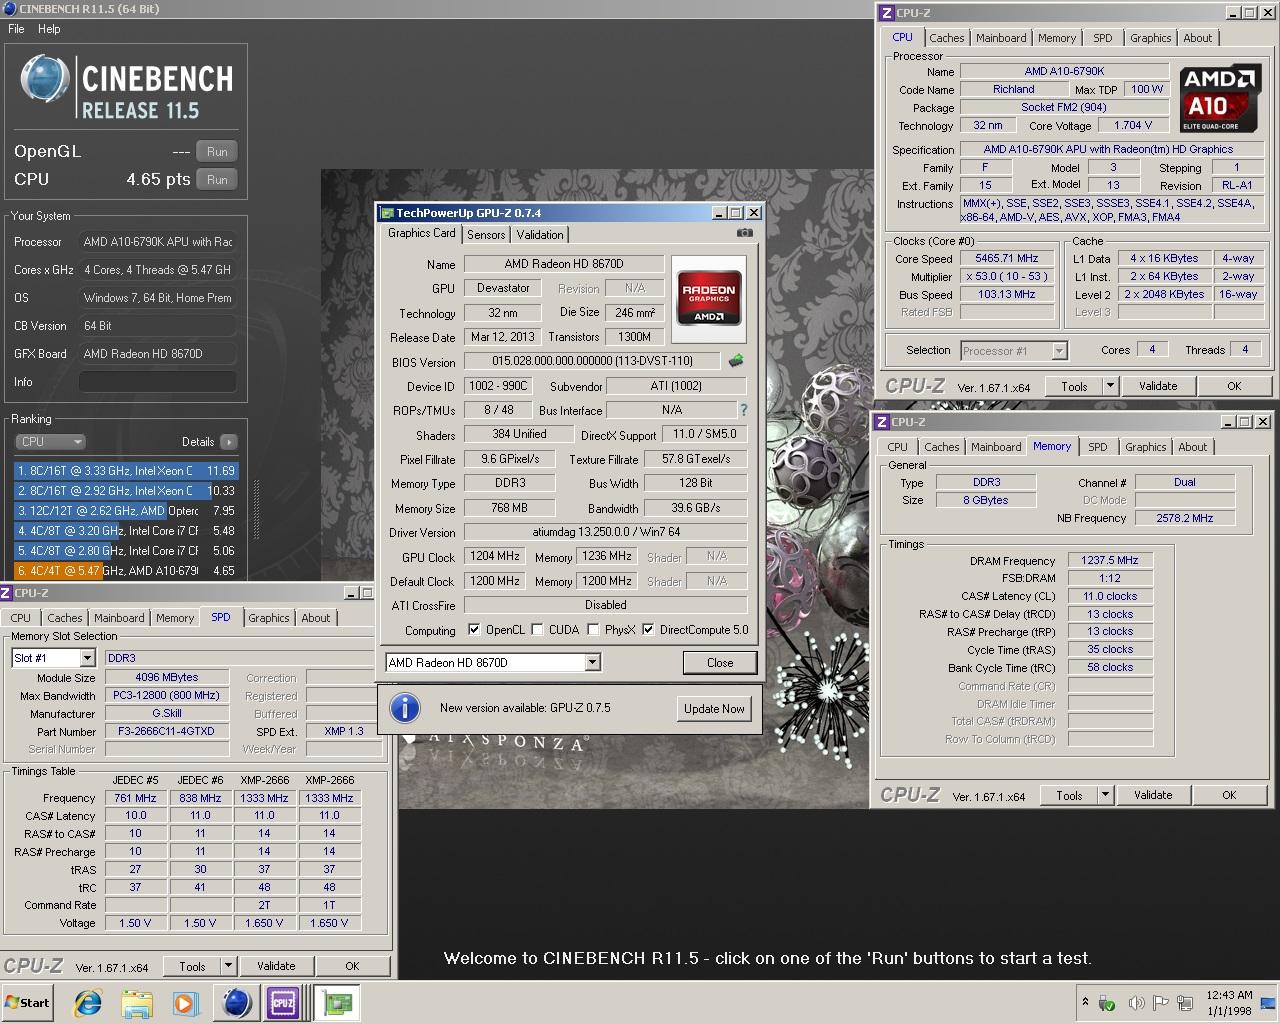Open the Cinebench File menu
Viewport: 1280px width, 1024px height.
point(16,29)
